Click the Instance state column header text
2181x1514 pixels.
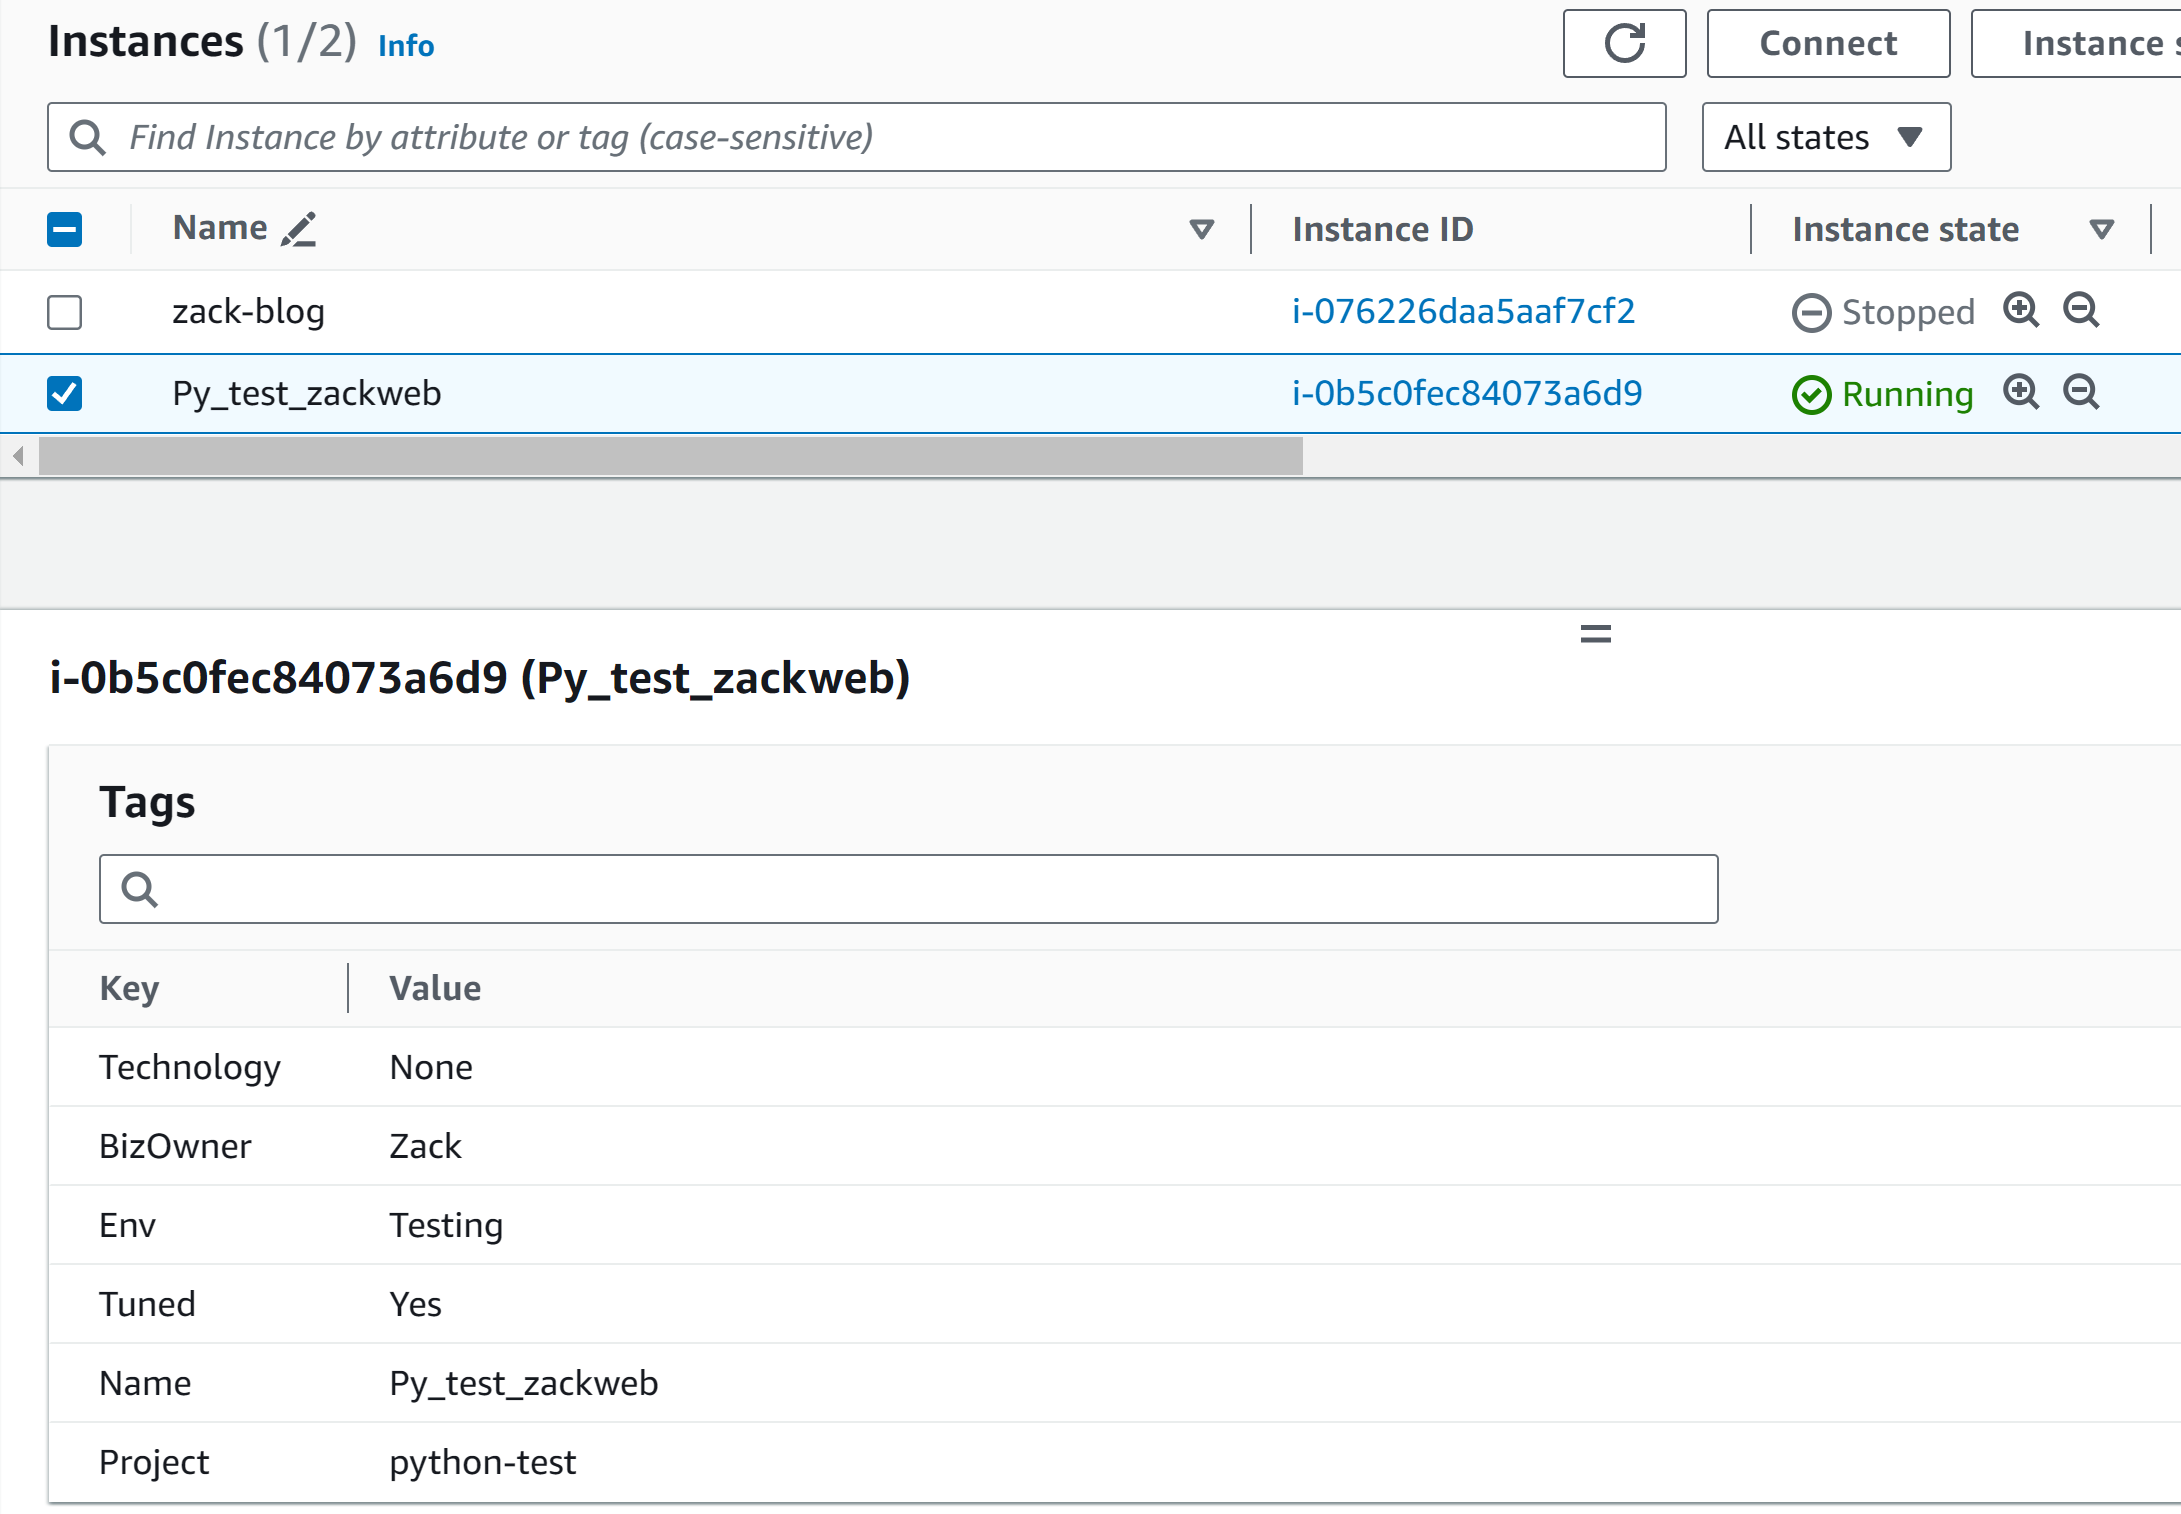click(x=1905, y=229)
